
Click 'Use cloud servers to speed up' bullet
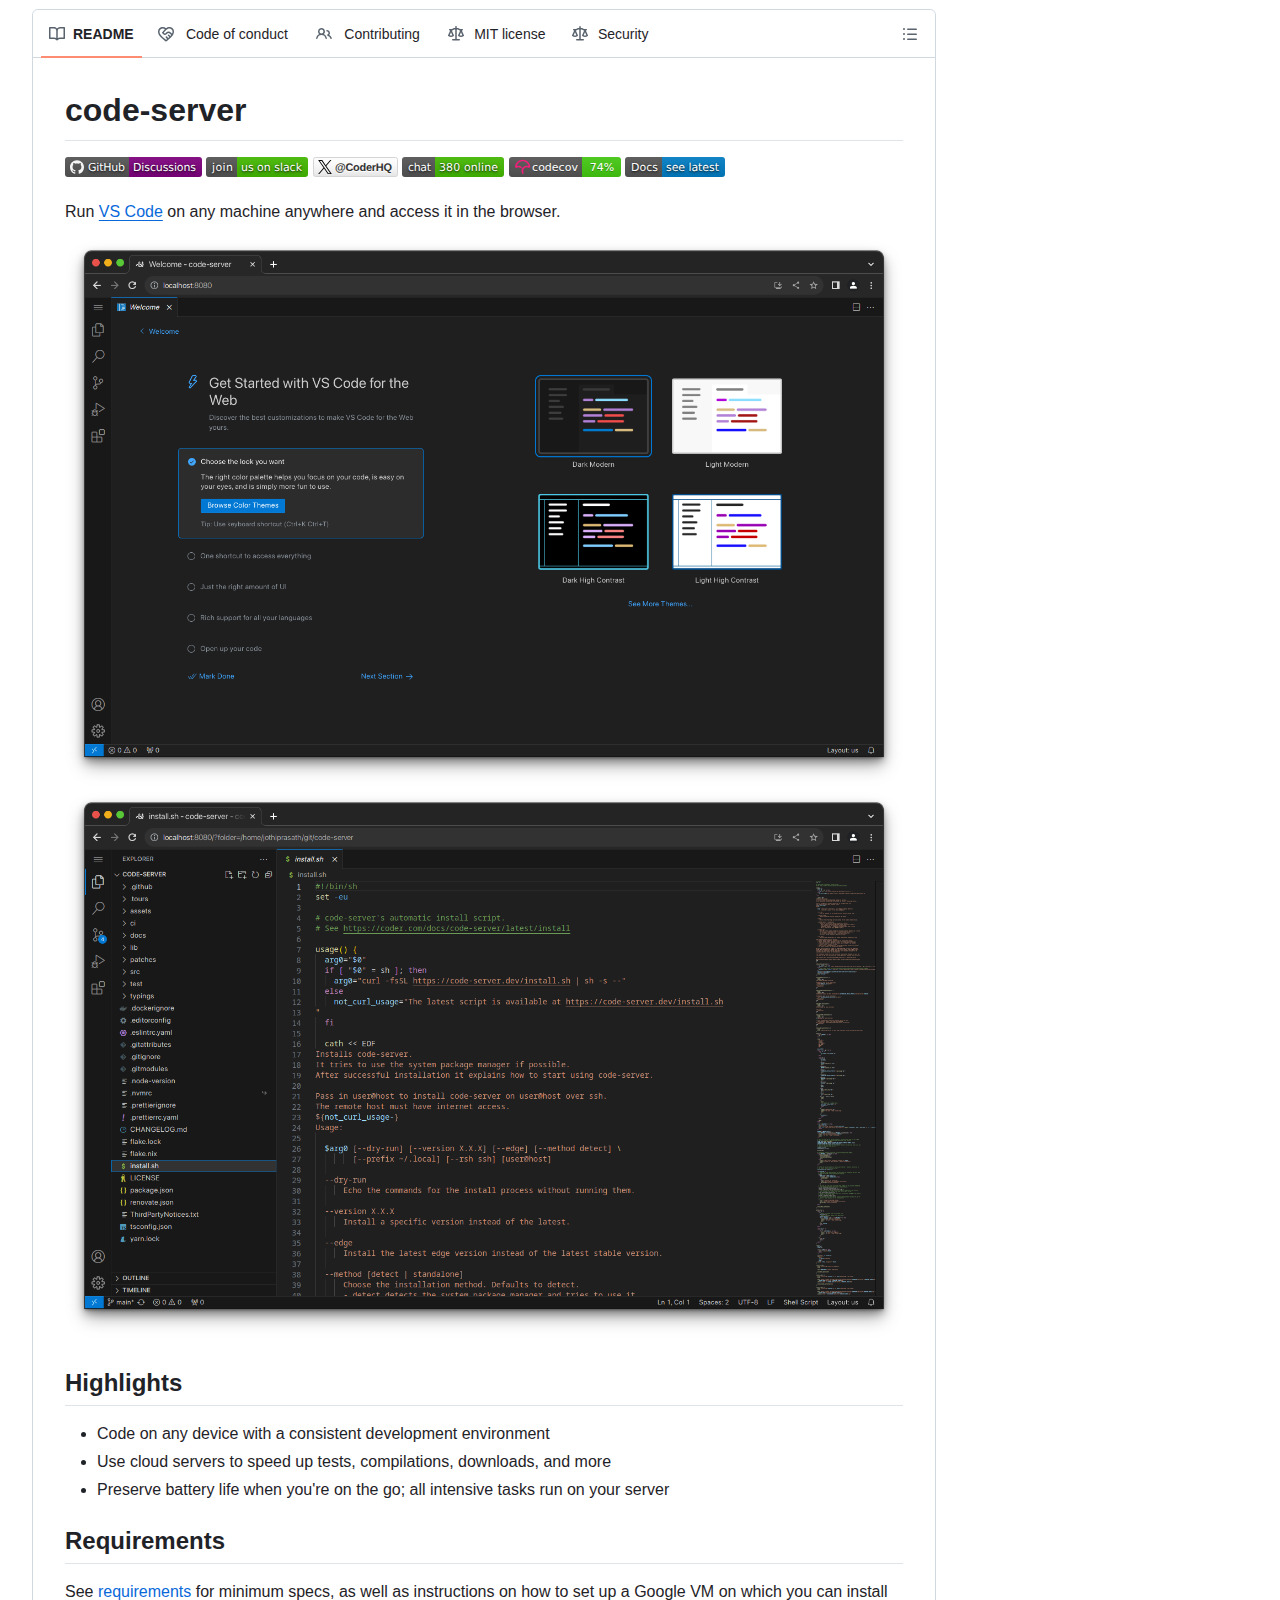click(x=354, y=1462)
